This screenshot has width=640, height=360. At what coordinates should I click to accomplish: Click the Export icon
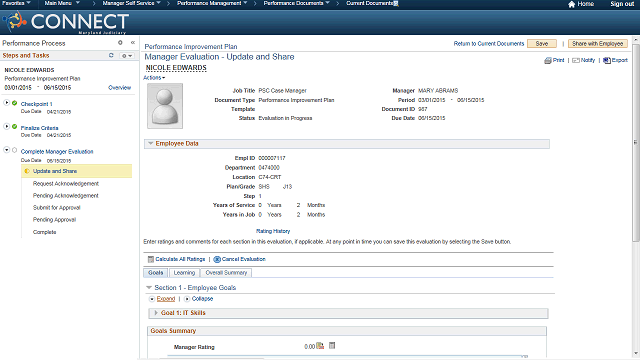pyautogui.click(x=607, y=60)
